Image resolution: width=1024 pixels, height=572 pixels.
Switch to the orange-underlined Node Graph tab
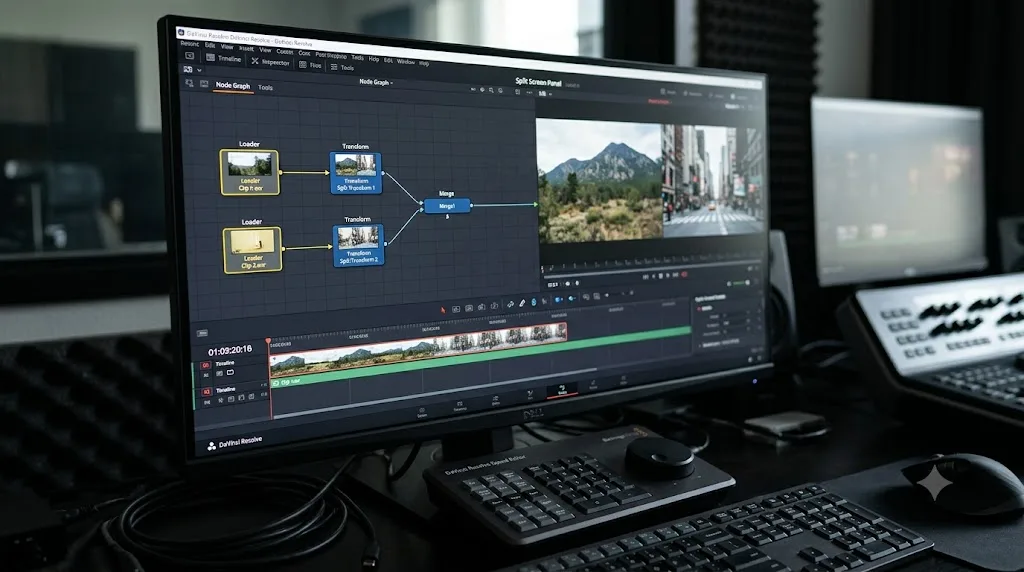click(232, 86)
